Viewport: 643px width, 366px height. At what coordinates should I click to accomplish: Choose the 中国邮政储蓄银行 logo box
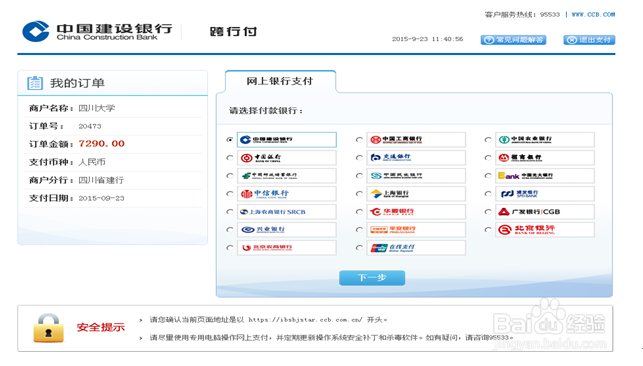(287, 176)
